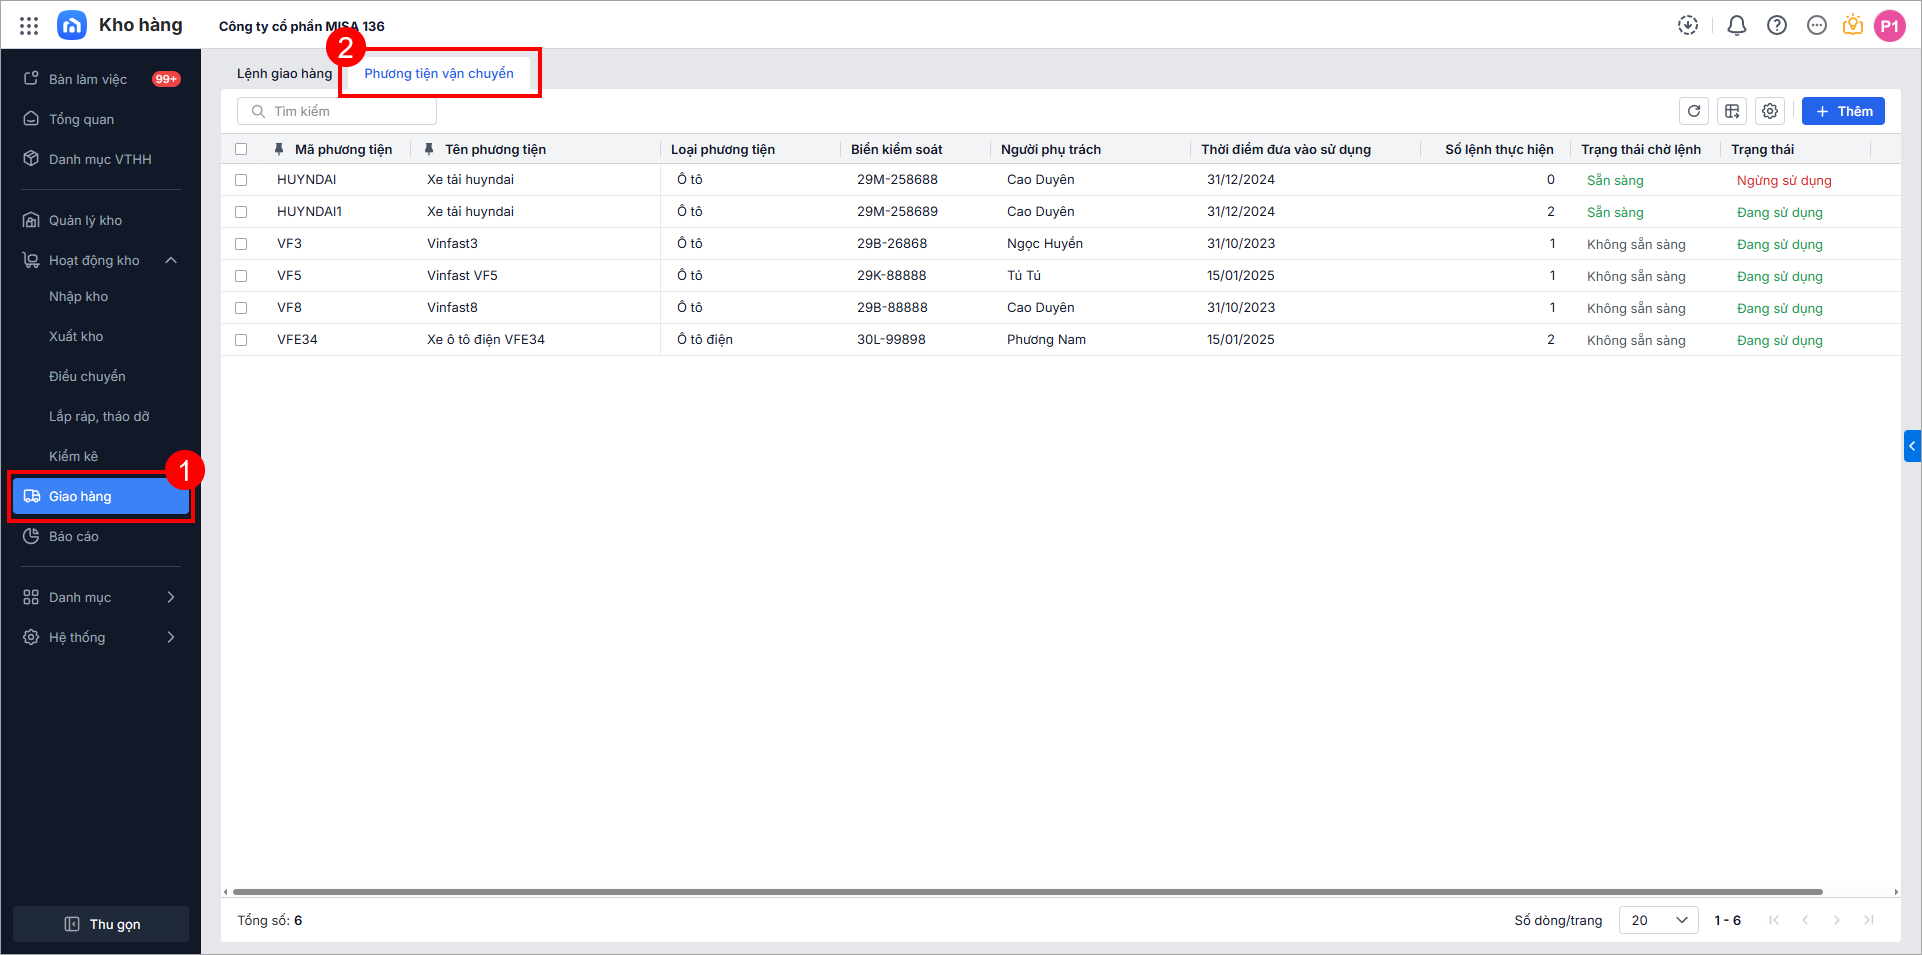
Task: Click the Thêm add button
Action: point(1843,111)
